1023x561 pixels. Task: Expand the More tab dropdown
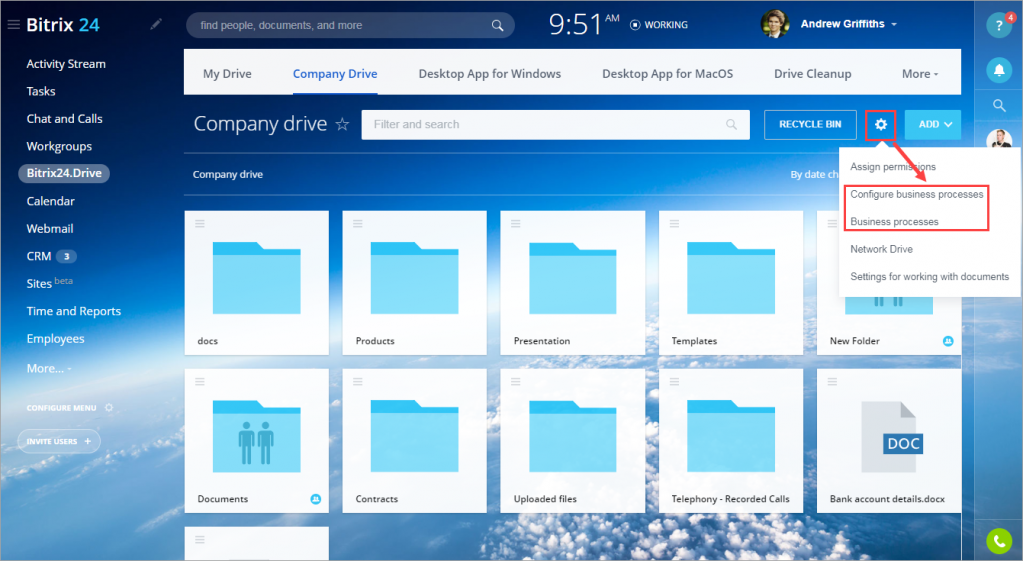click(x=920, y=74)
